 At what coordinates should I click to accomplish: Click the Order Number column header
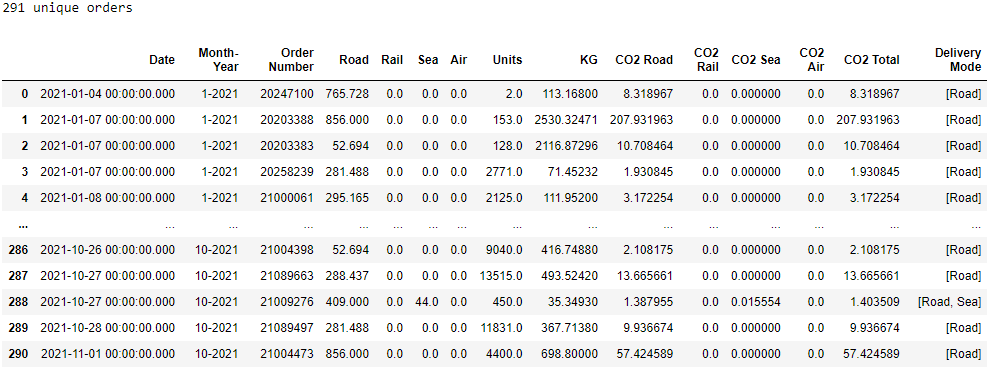[x=291, y=60]
